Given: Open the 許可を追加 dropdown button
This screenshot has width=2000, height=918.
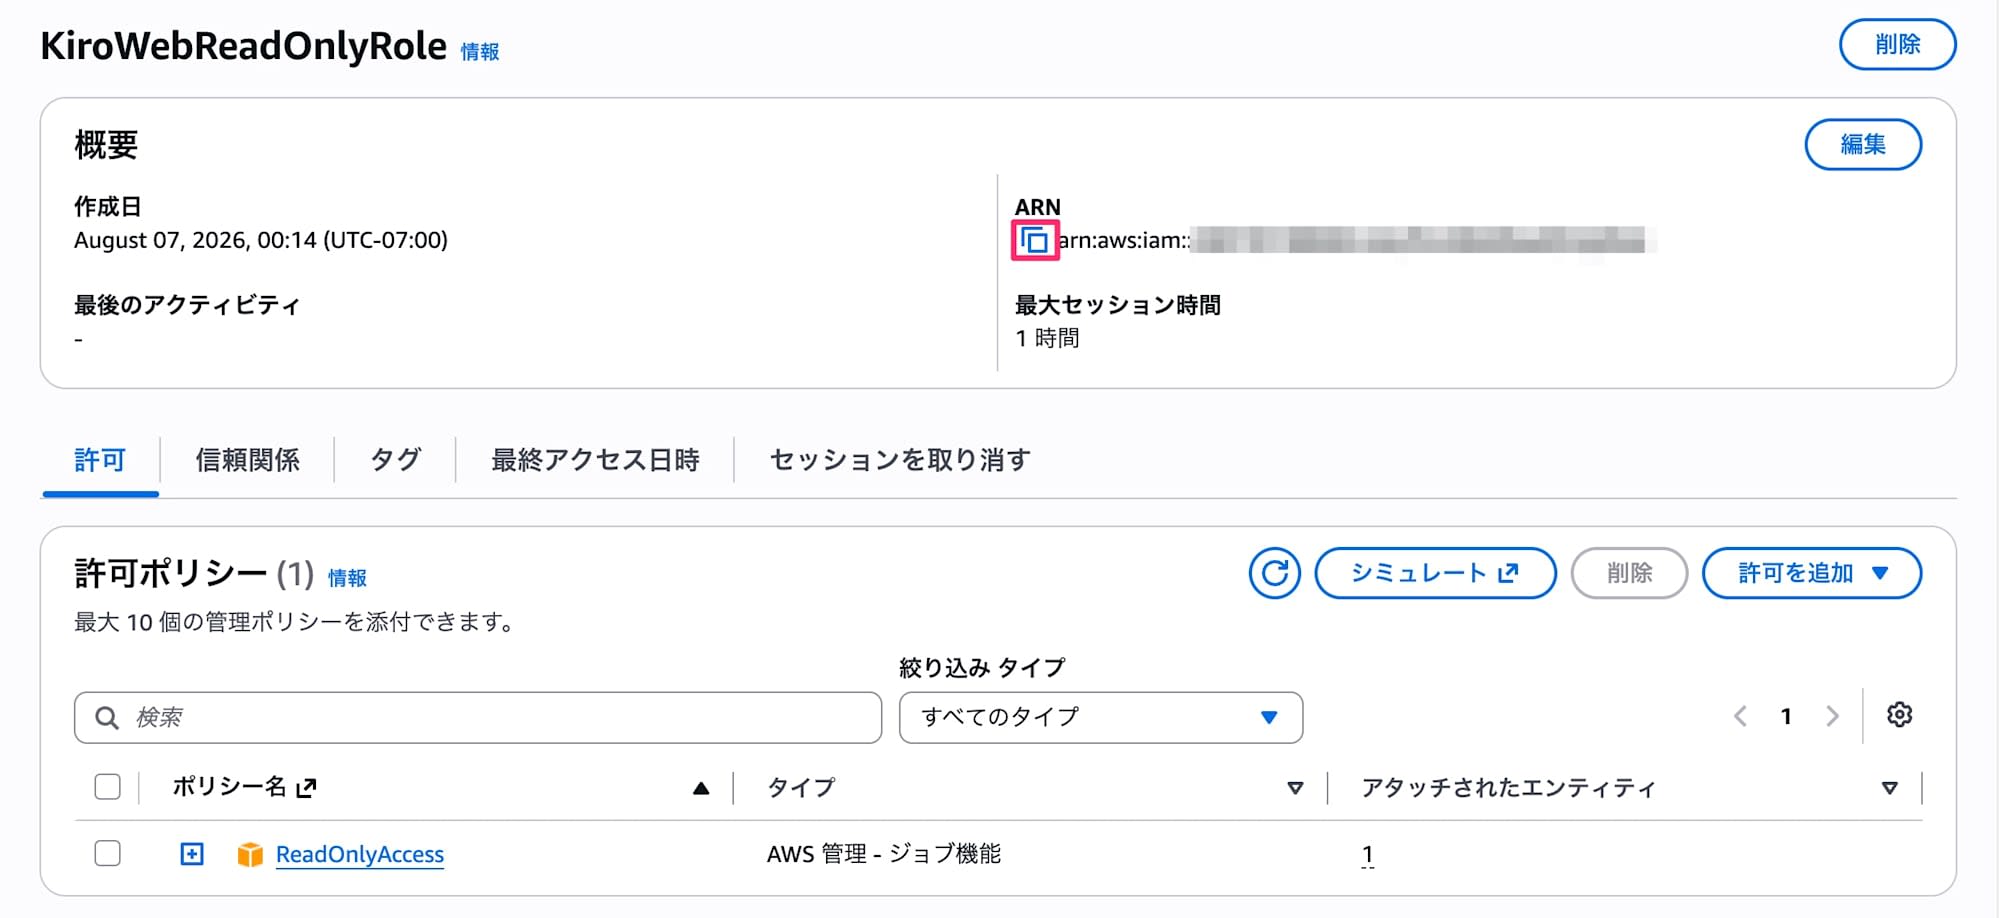Looking at the screenshot, I should pos(1811,573).
